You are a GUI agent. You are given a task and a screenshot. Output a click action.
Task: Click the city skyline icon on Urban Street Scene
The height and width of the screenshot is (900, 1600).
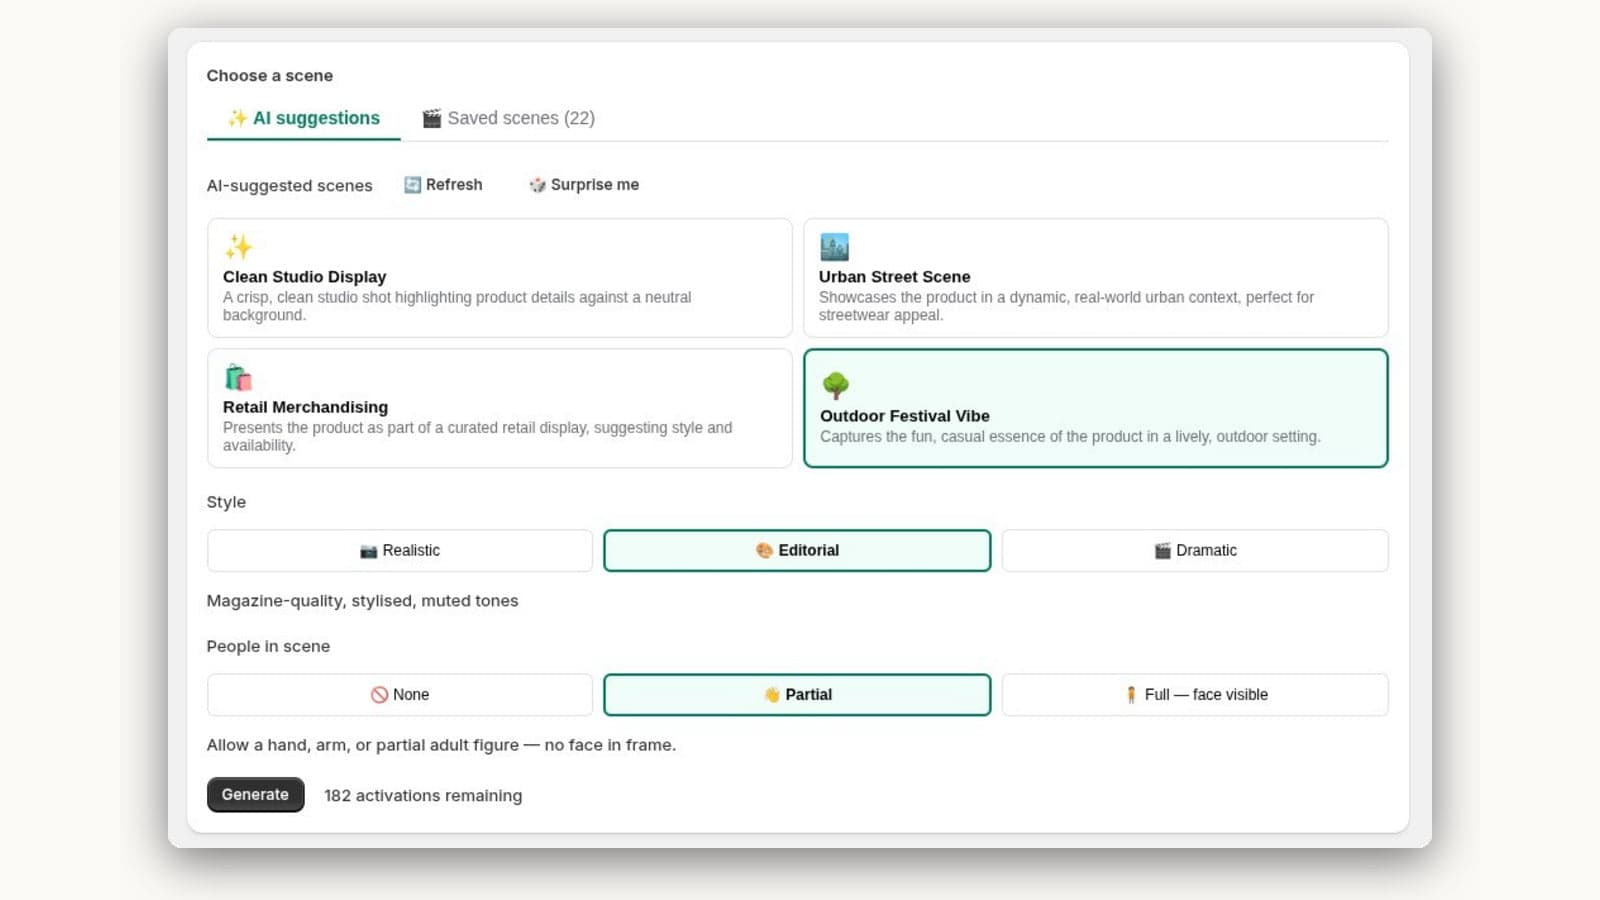[834, 247]
